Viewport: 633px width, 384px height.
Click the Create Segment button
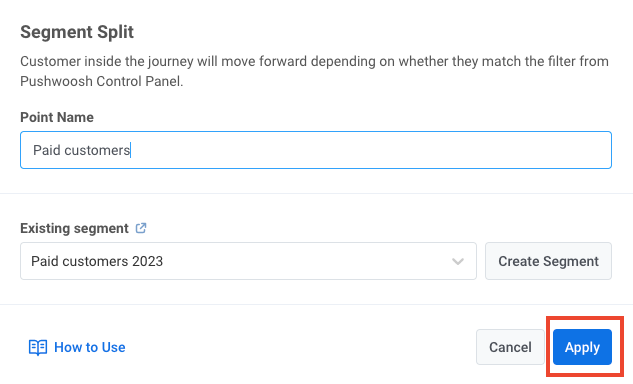point(548,261)
